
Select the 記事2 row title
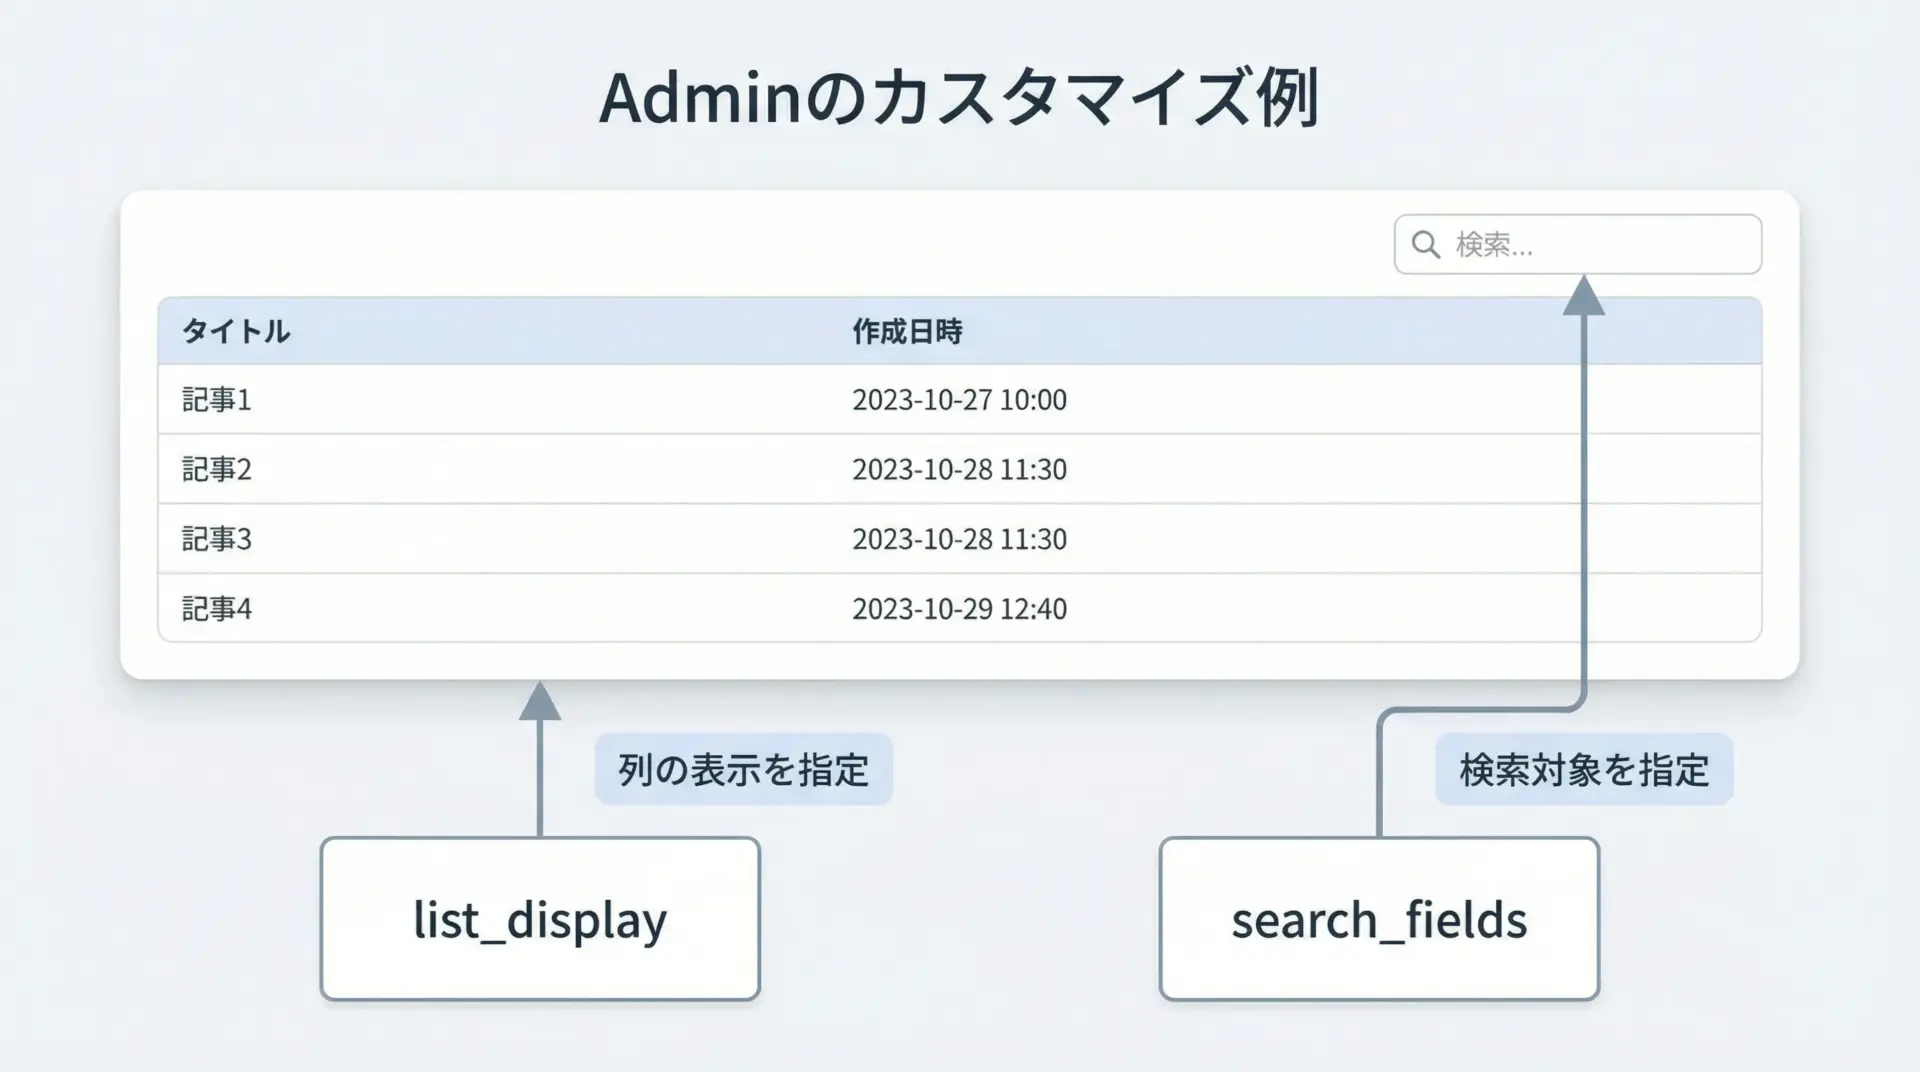tap(217, 469)
